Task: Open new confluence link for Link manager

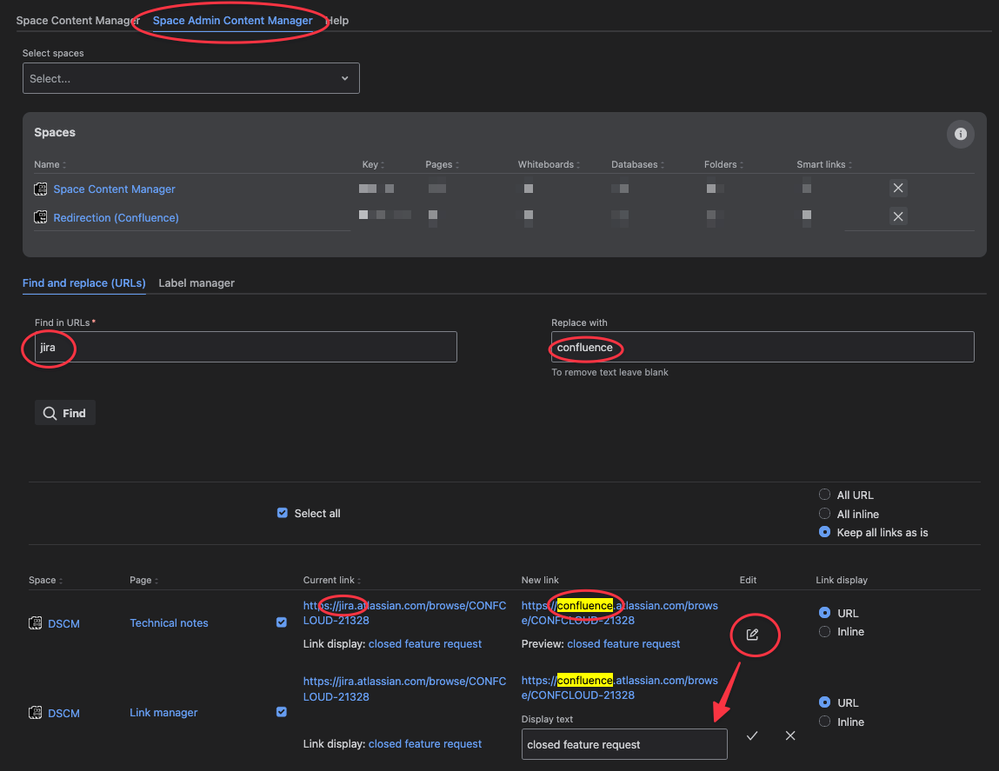Action: click(x=619, y=688)
